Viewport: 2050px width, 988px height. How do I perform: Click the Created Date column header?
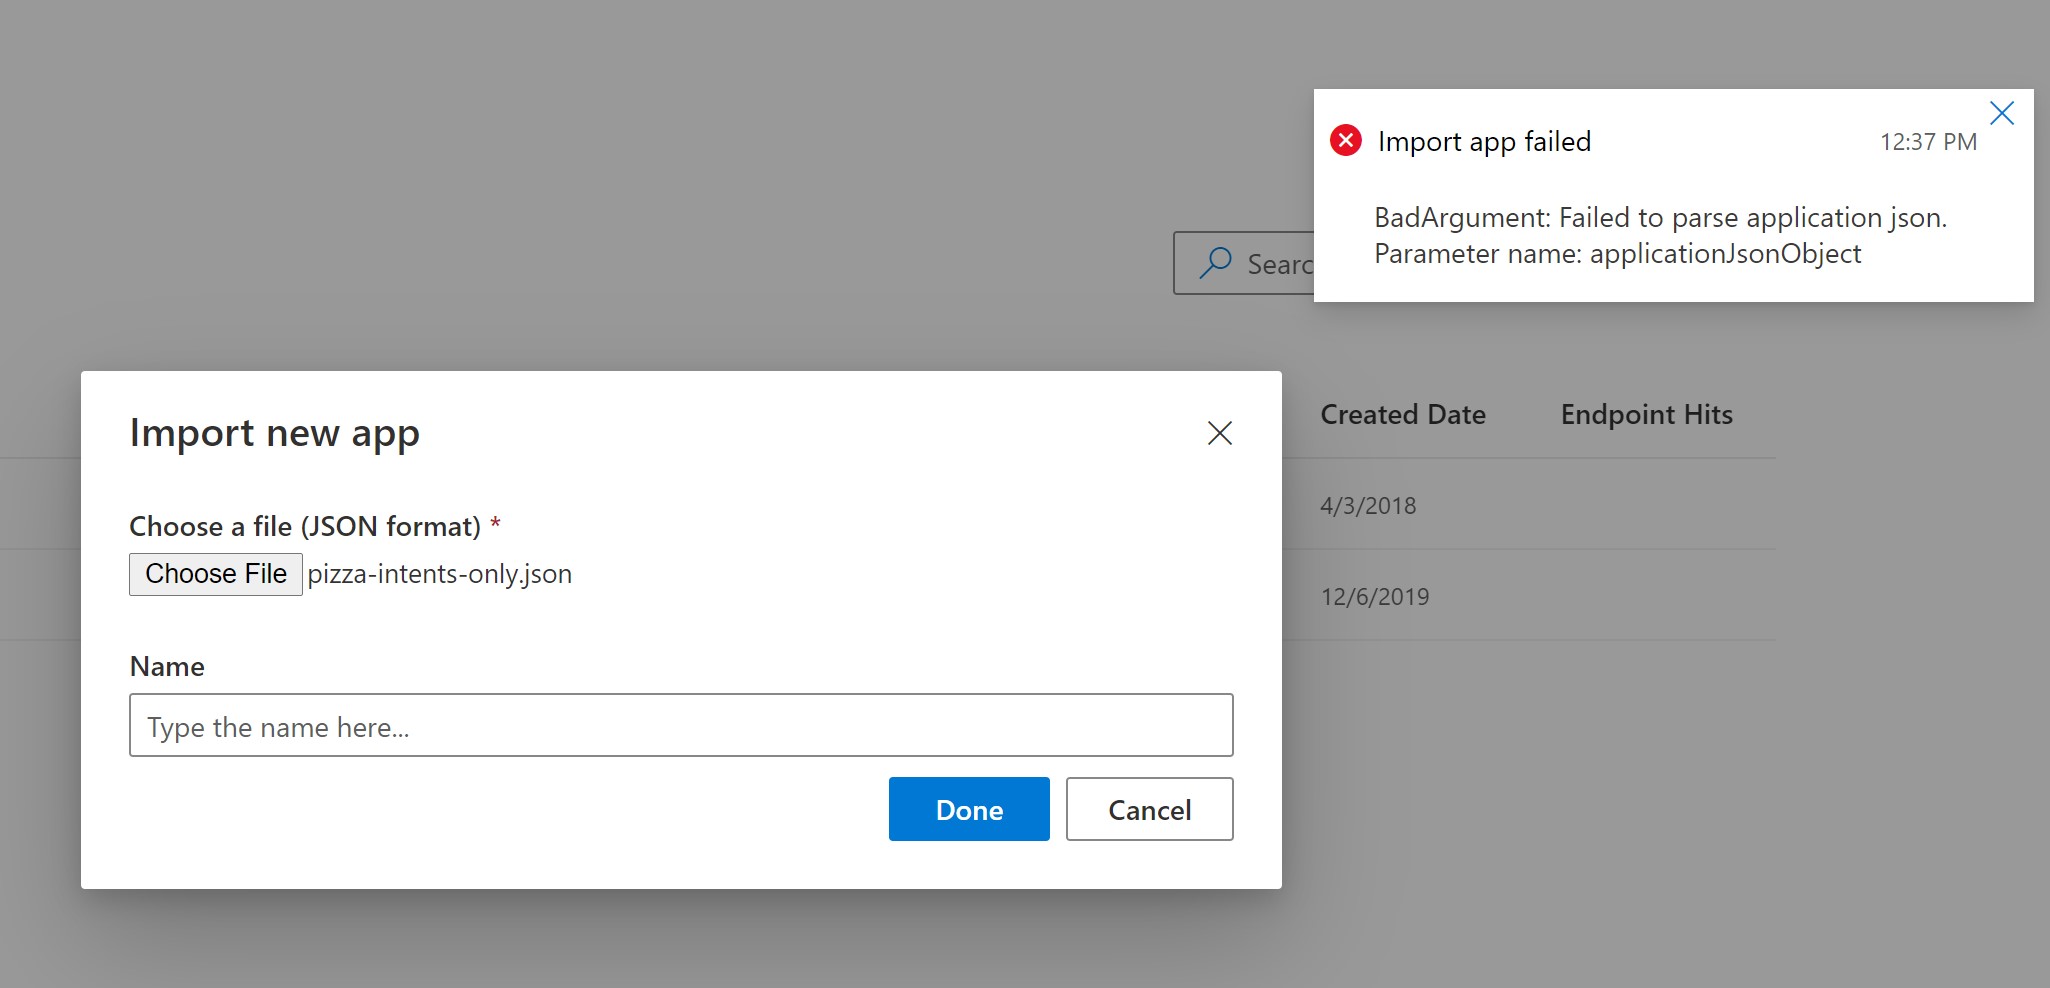(1403, 414)
